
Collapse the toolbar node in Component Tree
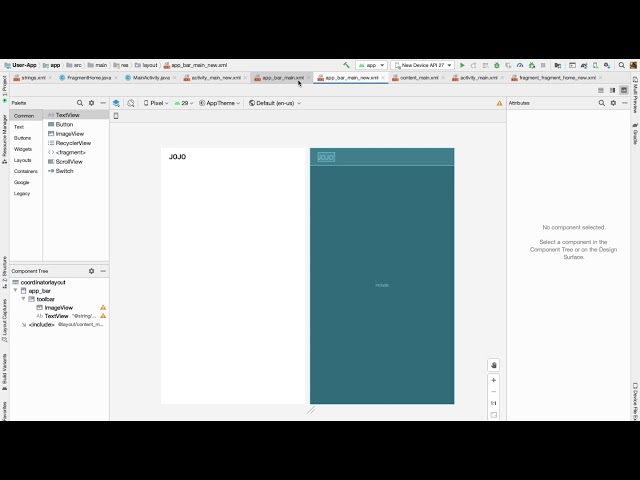click(23, 299)
